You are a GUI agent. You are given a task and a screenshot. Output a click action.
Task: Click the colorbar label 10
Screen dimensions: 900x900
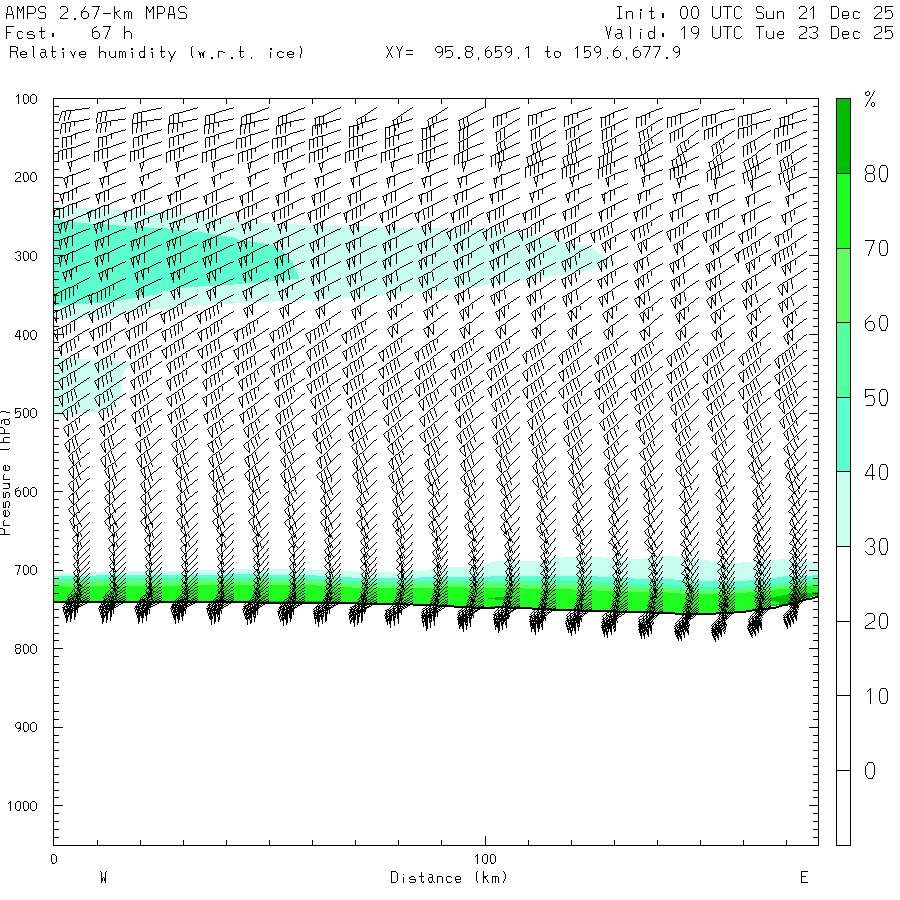pos(876,696)
